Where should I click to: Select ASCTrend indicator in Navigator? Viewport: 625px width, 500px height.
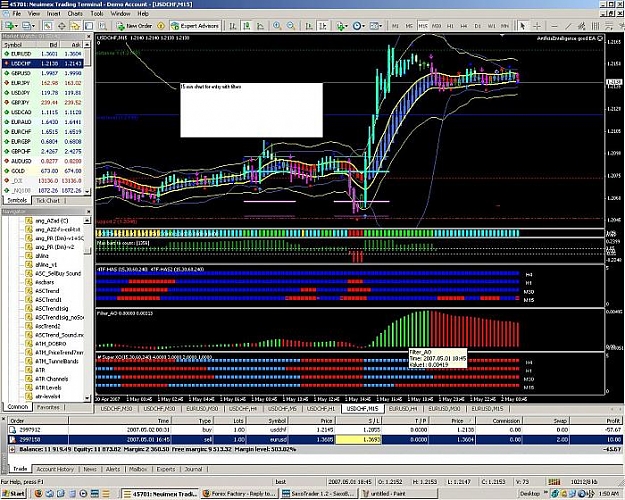[47, 291]
